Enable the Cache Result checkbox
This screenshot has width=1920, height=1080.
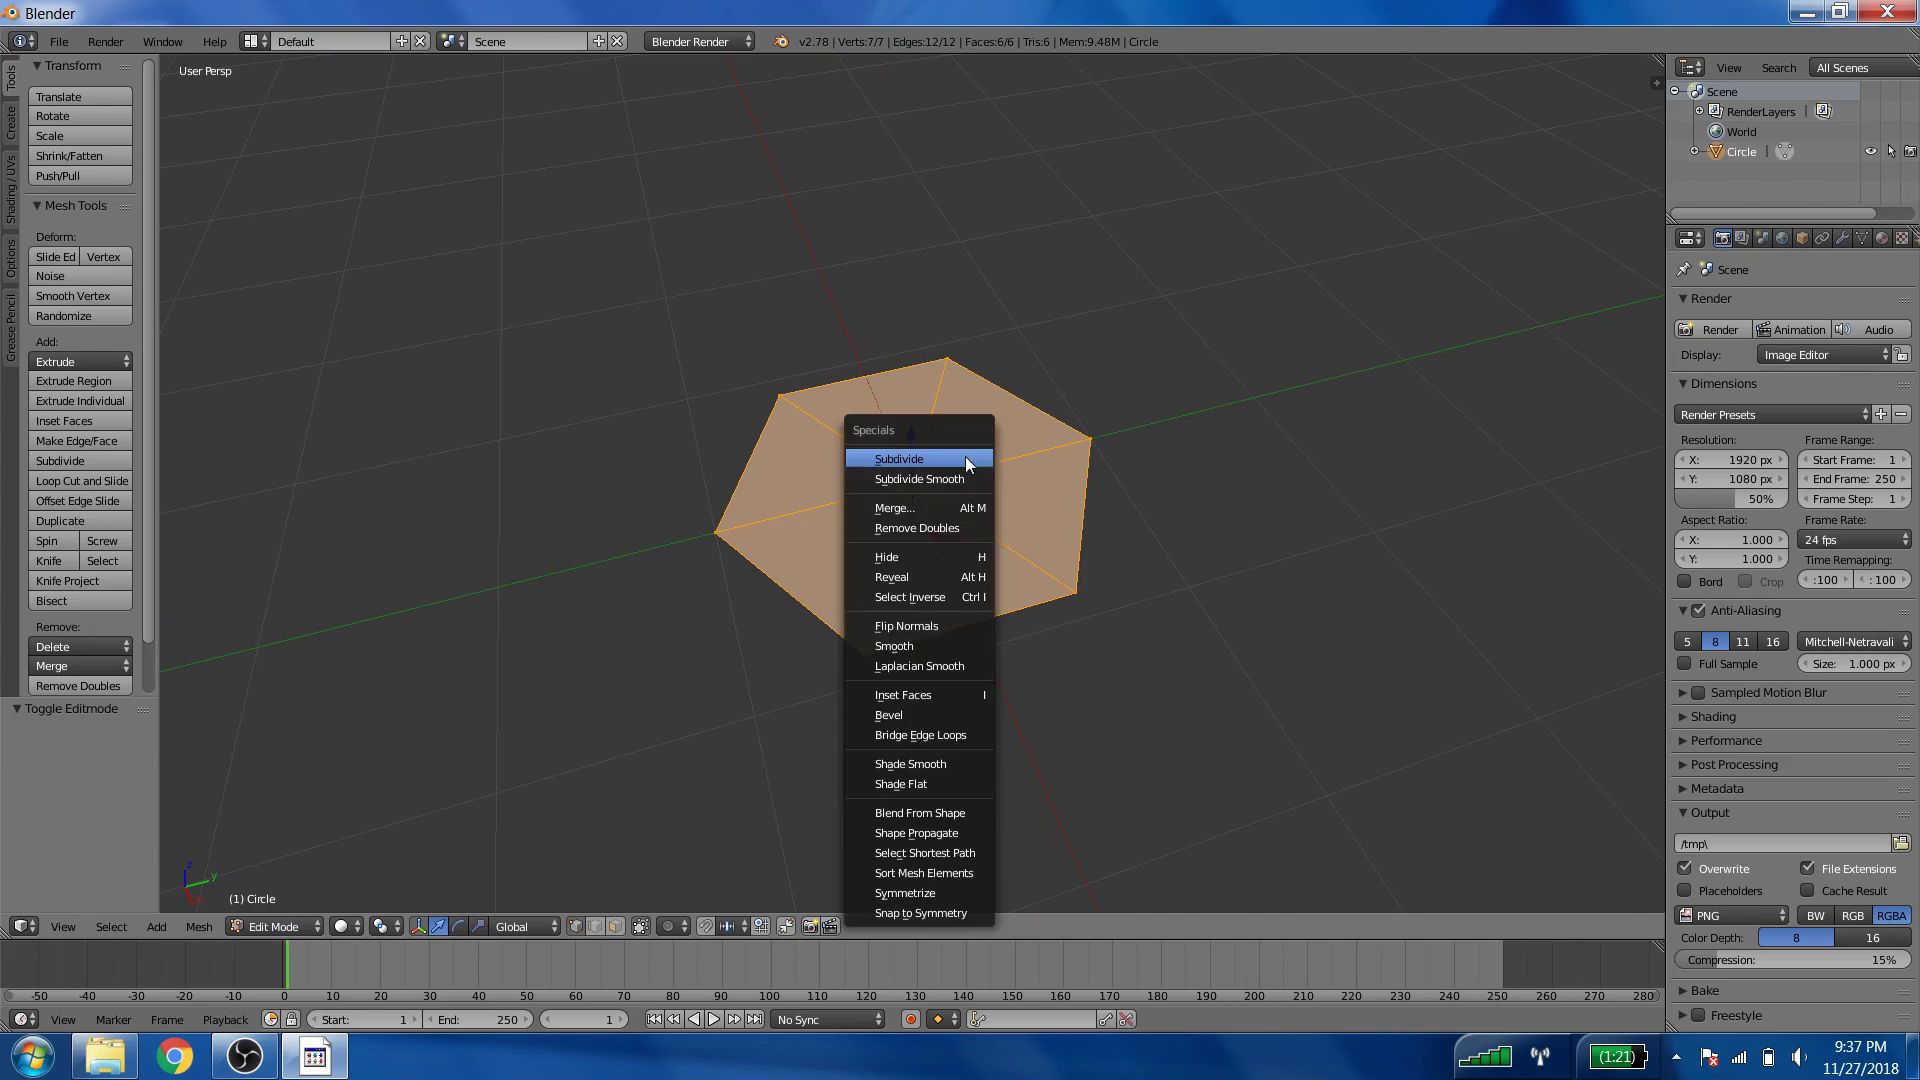pyautogui.click(x=1807, y=890)
